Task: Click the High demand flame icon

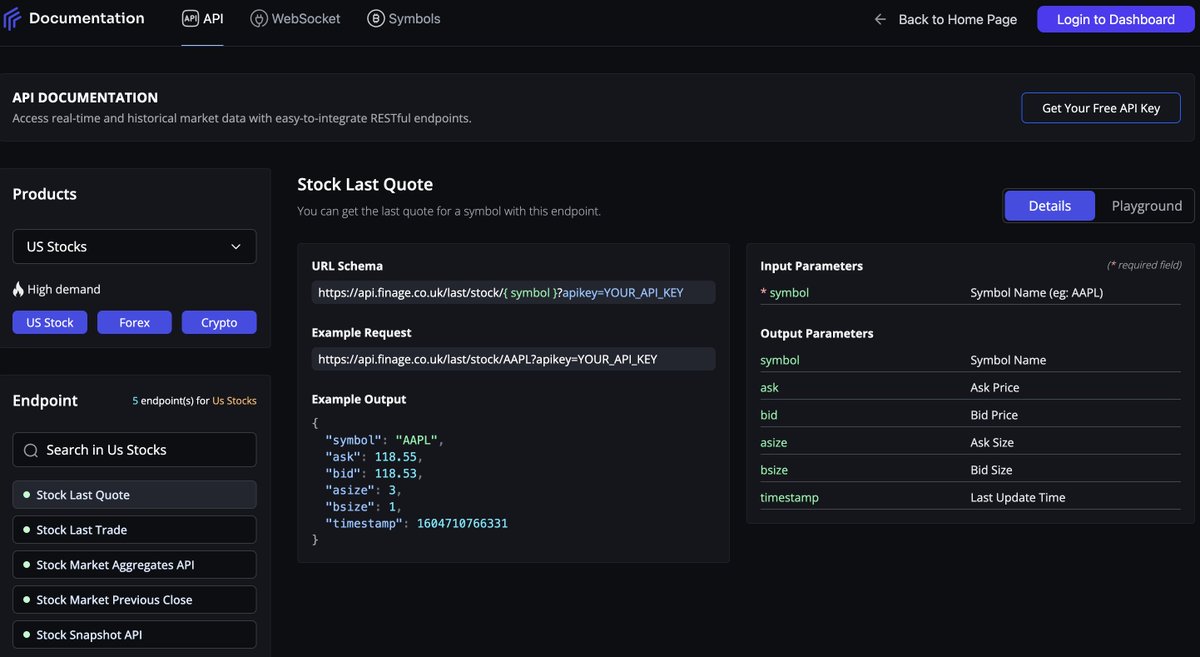Action: [x=18, y=289]
